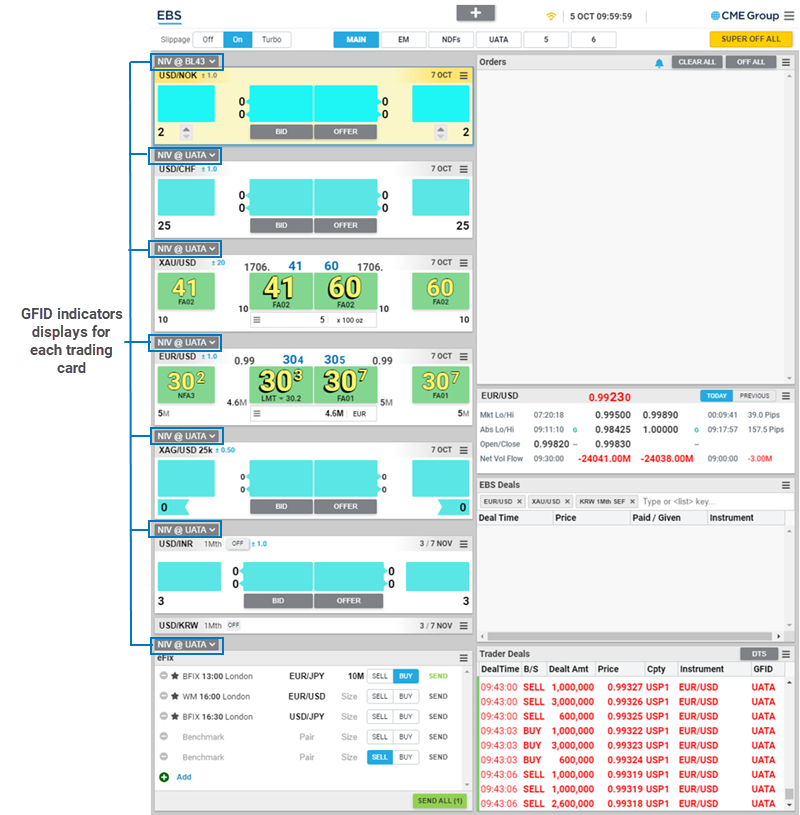Remove the BFIX 13:00 London row
This screenshot has width=800, height=815.
[x=163, y=676]
